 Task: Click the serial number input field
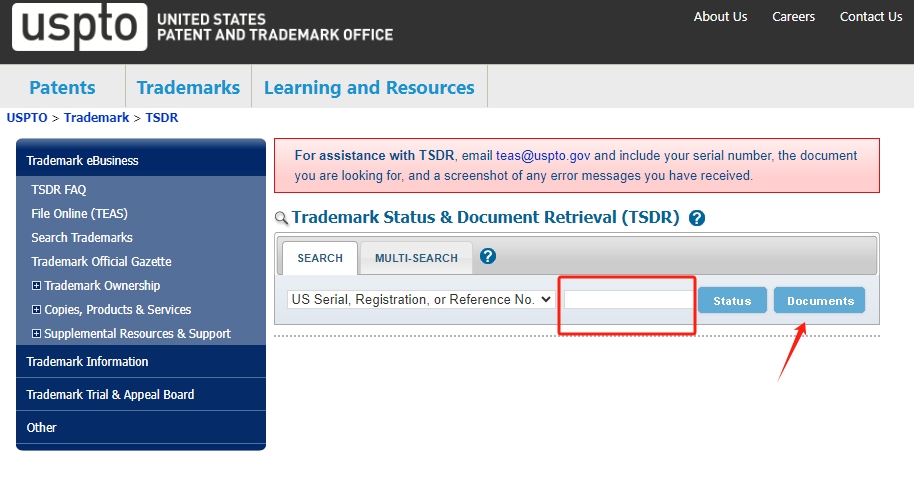coord(629,300)
